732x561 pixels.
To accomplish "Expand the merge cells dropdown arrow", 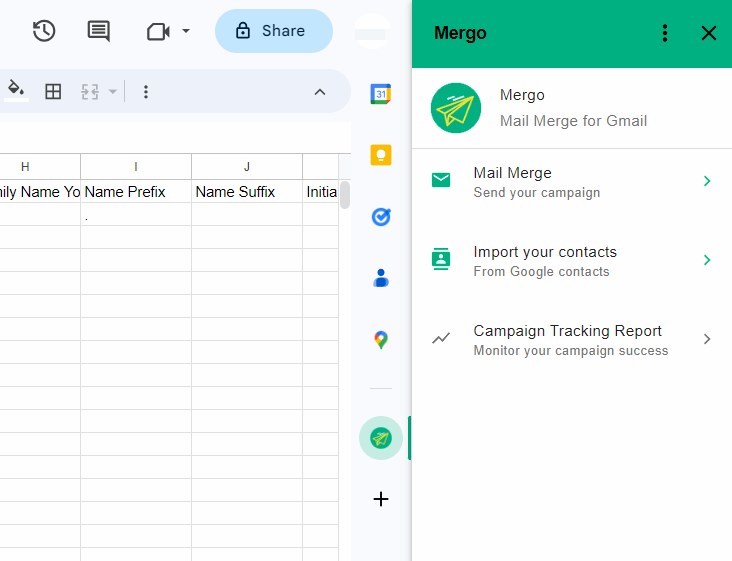I will click(x=113, y=92).
